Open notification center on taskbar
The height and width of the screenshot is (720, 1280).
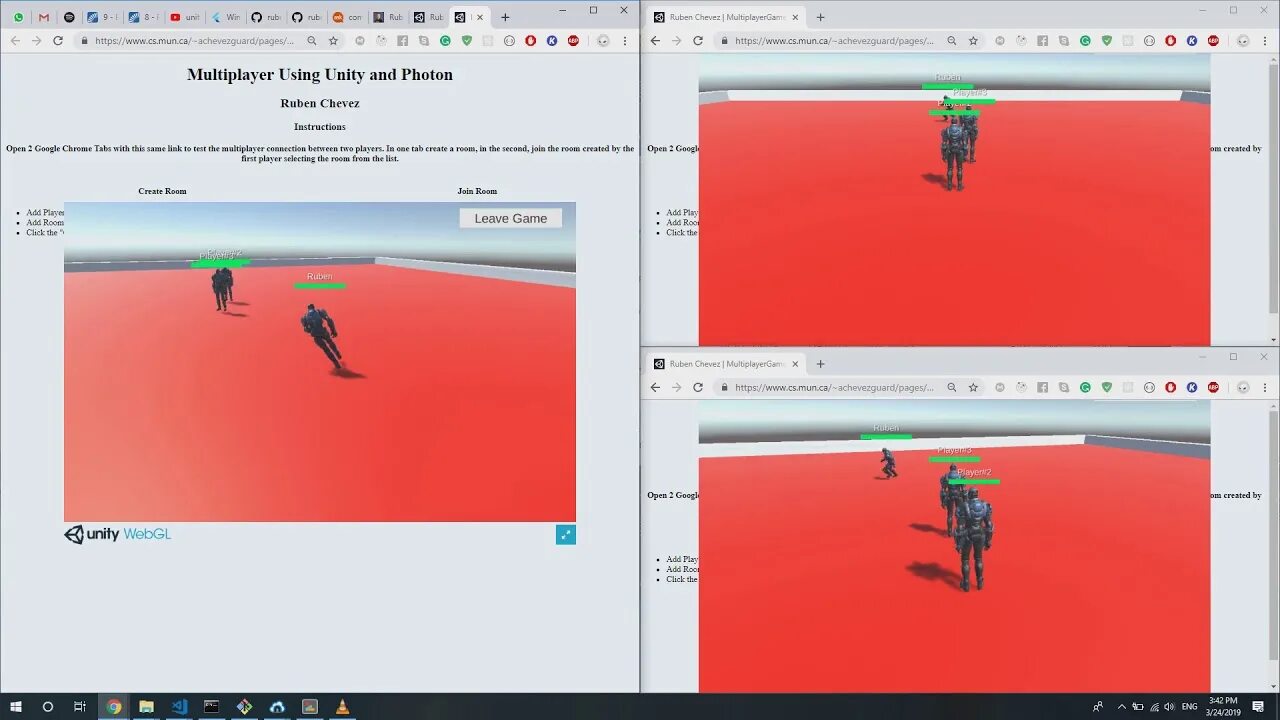[1258, 706]
